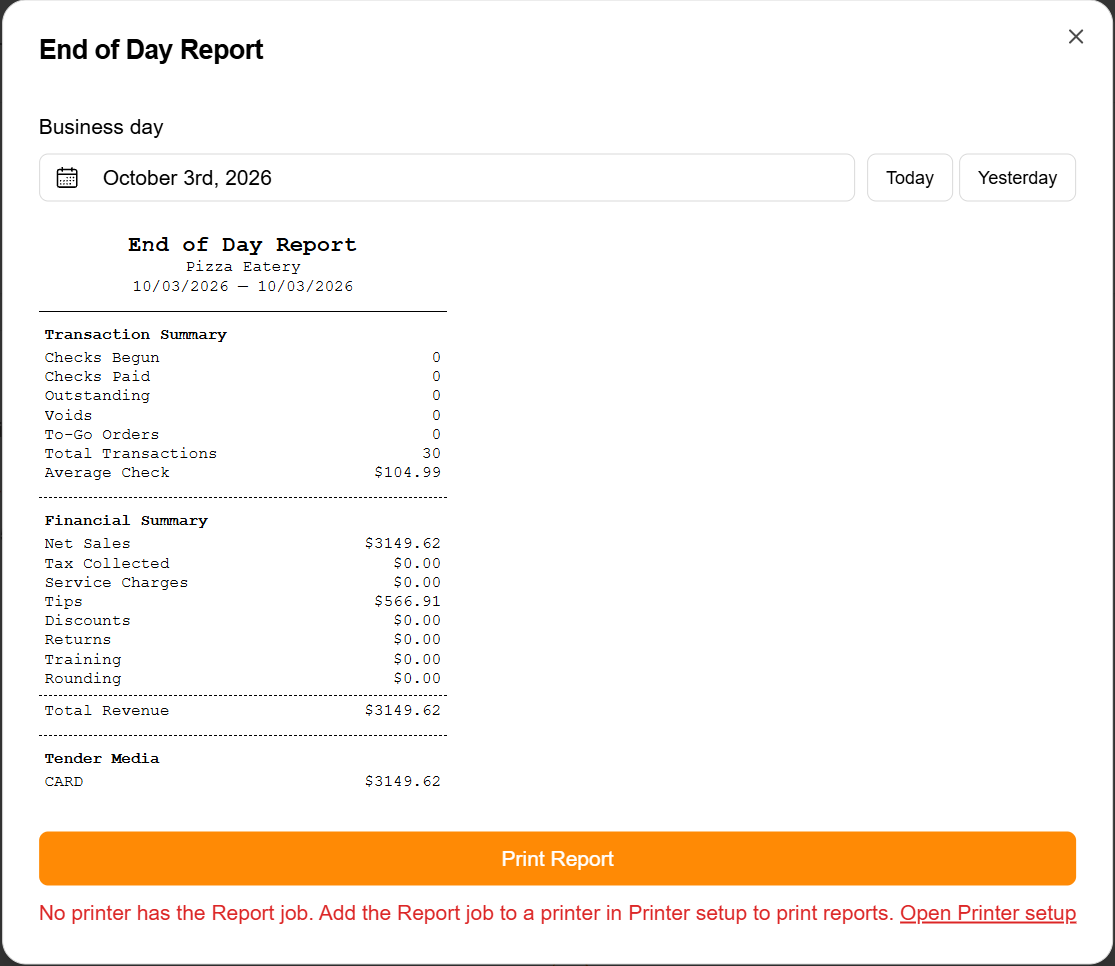Image resolution: width=1115 pixels, height=966 pixels.
Task: Click the Returns row label
Action: tap(78, 640)
